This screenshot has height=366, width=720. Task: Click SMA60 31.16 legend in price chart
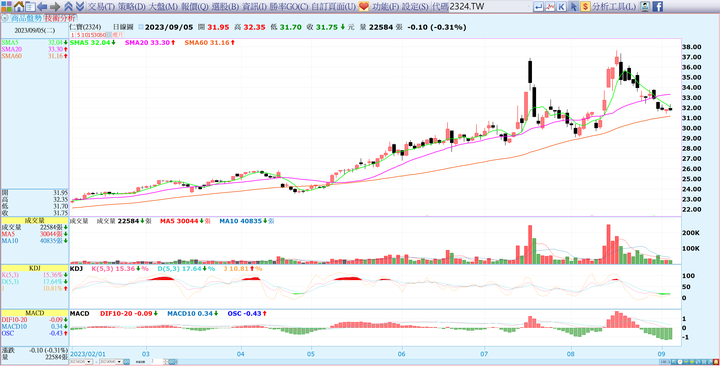pyautogui.click(x=210, y=42)
